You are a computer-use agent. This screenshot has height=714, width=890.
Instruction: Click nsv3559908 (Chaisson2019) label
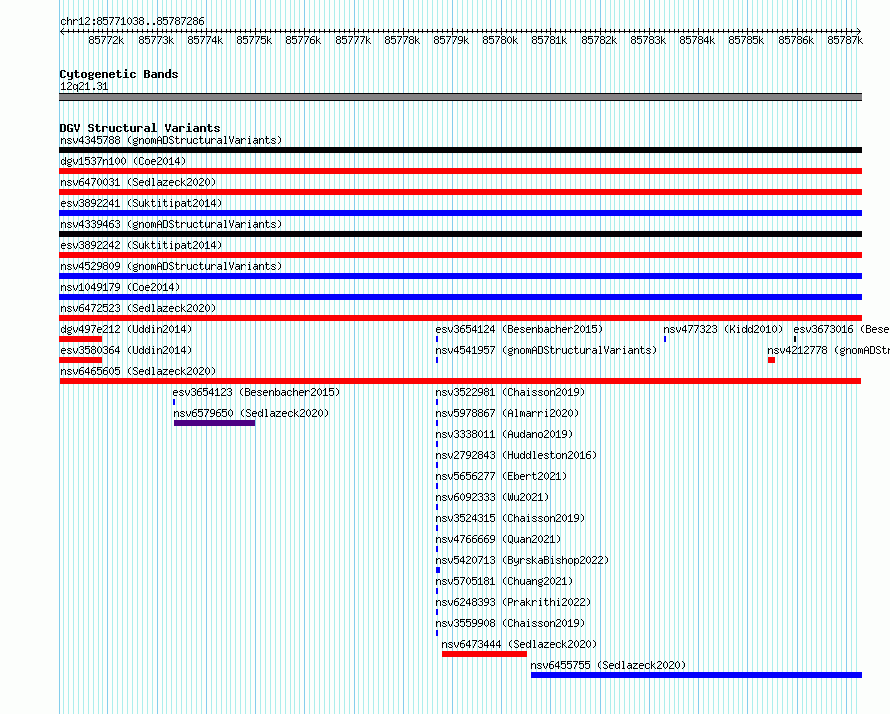(510, 623)
